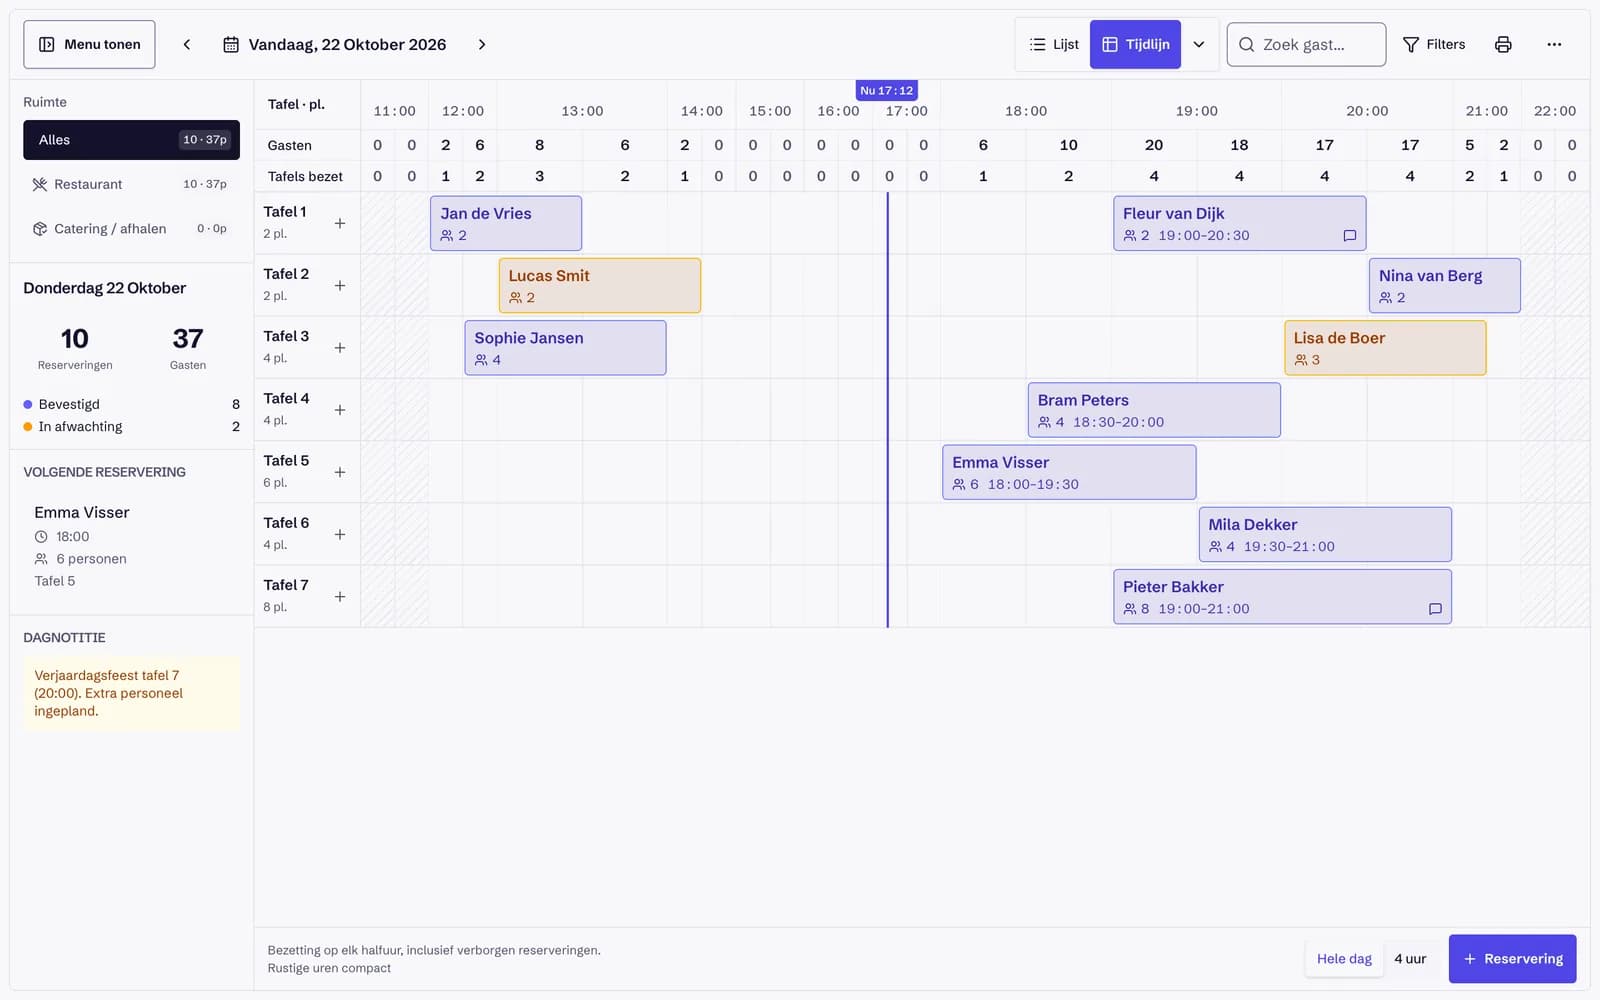Viewport: 1600px width, 1000px height.
Task: Open Bram Peters reservation block
Action: pos(1154,410)
